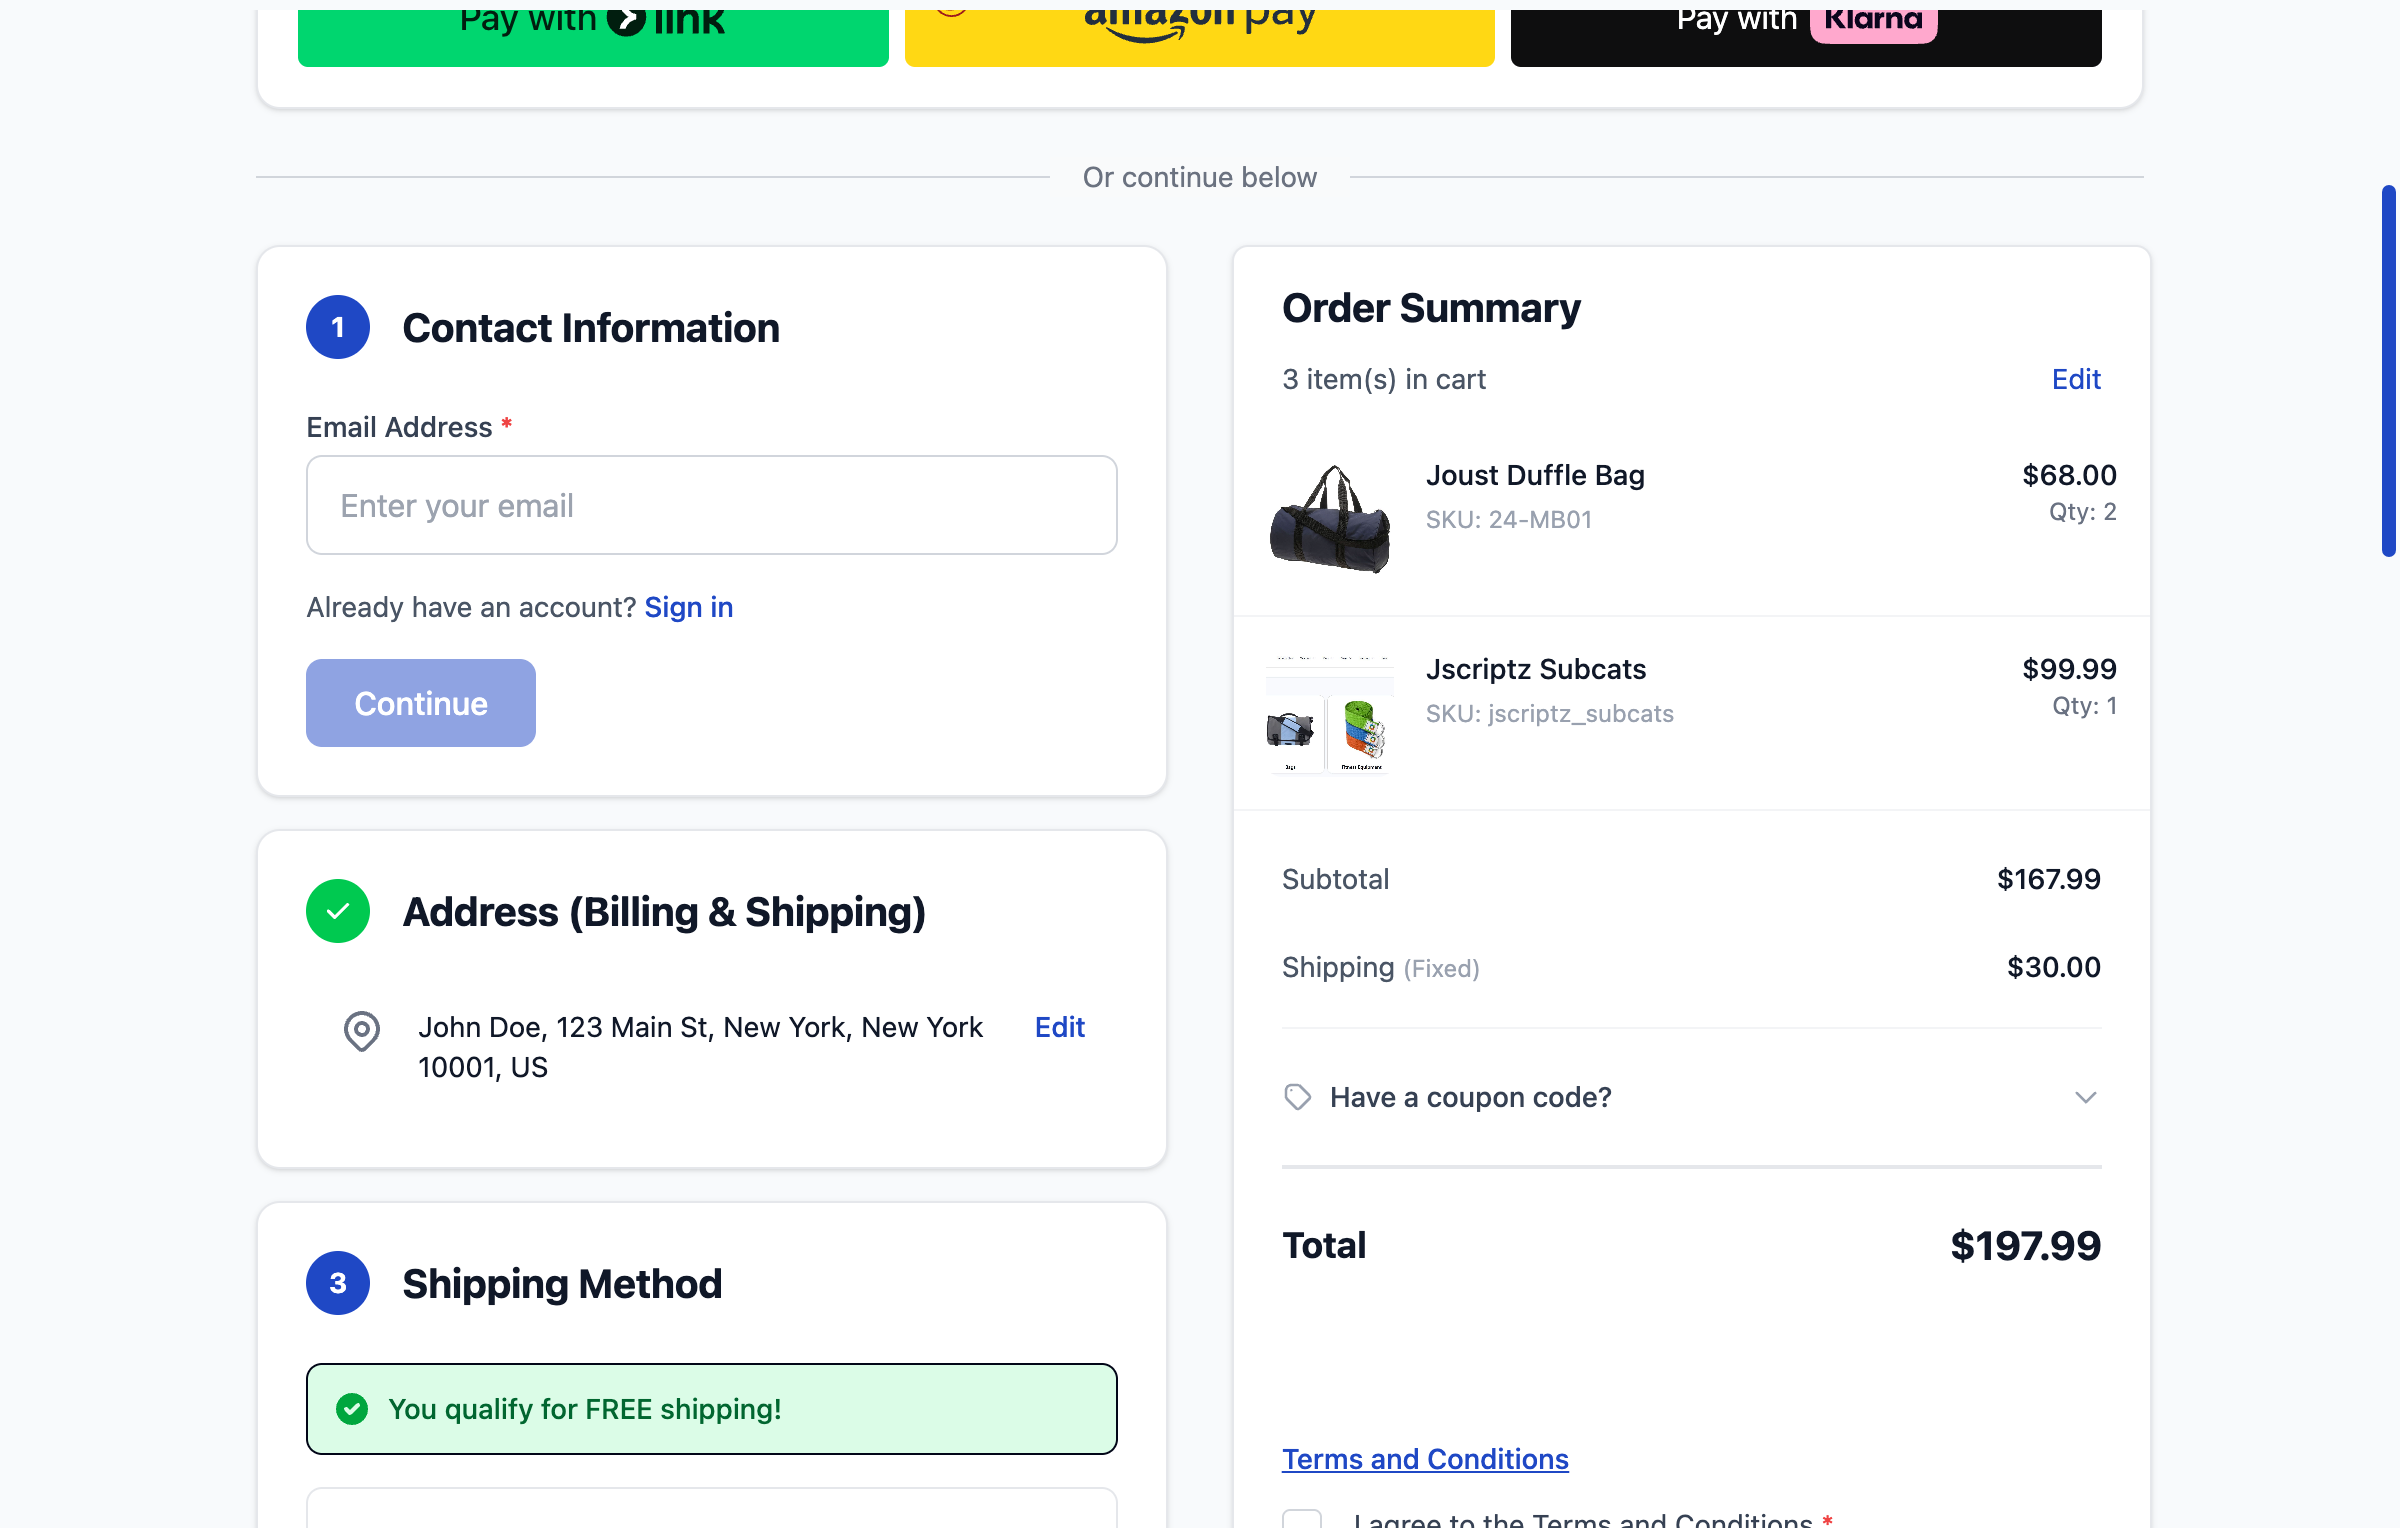Click the Pay with Link button

click(x=594, y=25)
